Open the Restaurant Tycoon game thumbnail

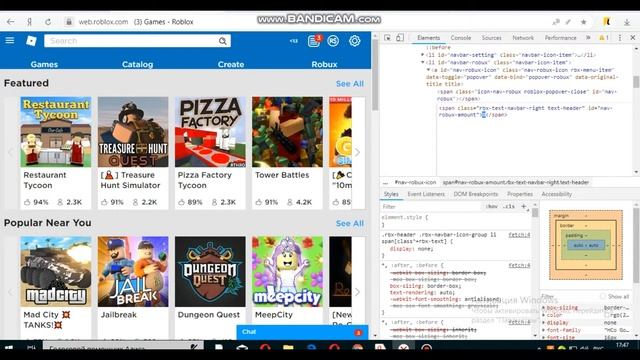coord(56,132)
